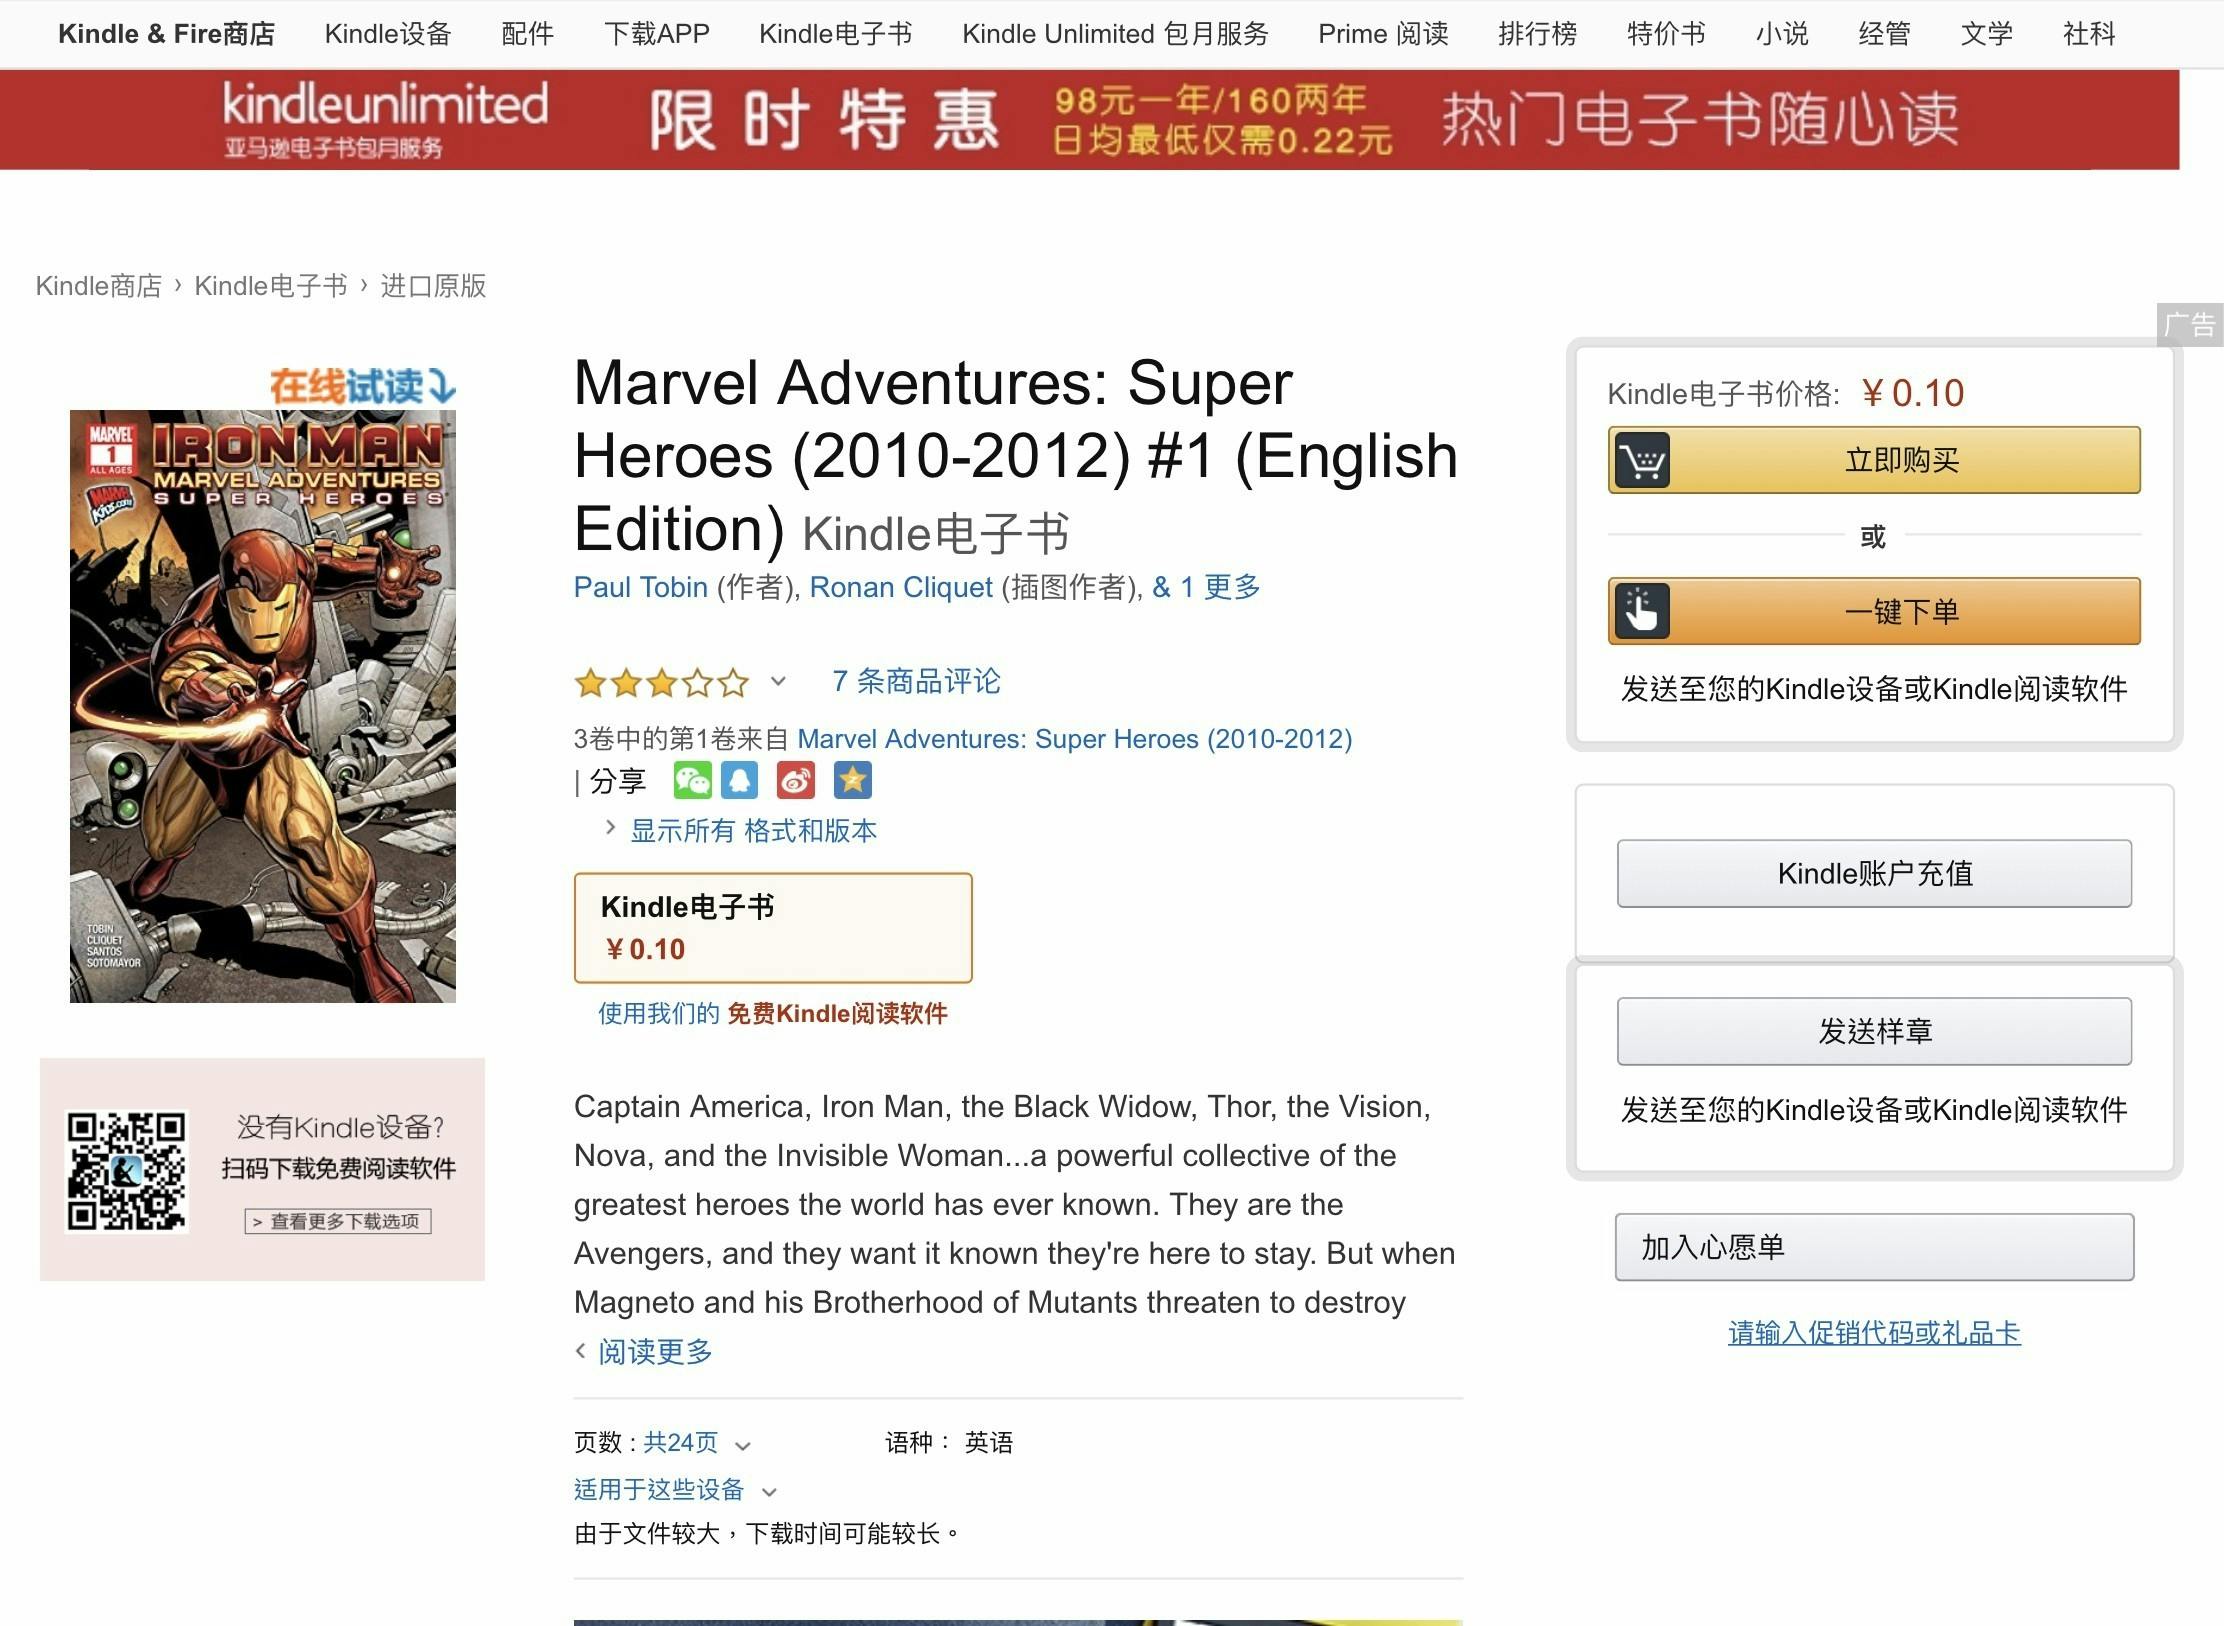Open the Kindle电子书 menu item
The height and width of the screenshot is (1626, 2224).
835,34
